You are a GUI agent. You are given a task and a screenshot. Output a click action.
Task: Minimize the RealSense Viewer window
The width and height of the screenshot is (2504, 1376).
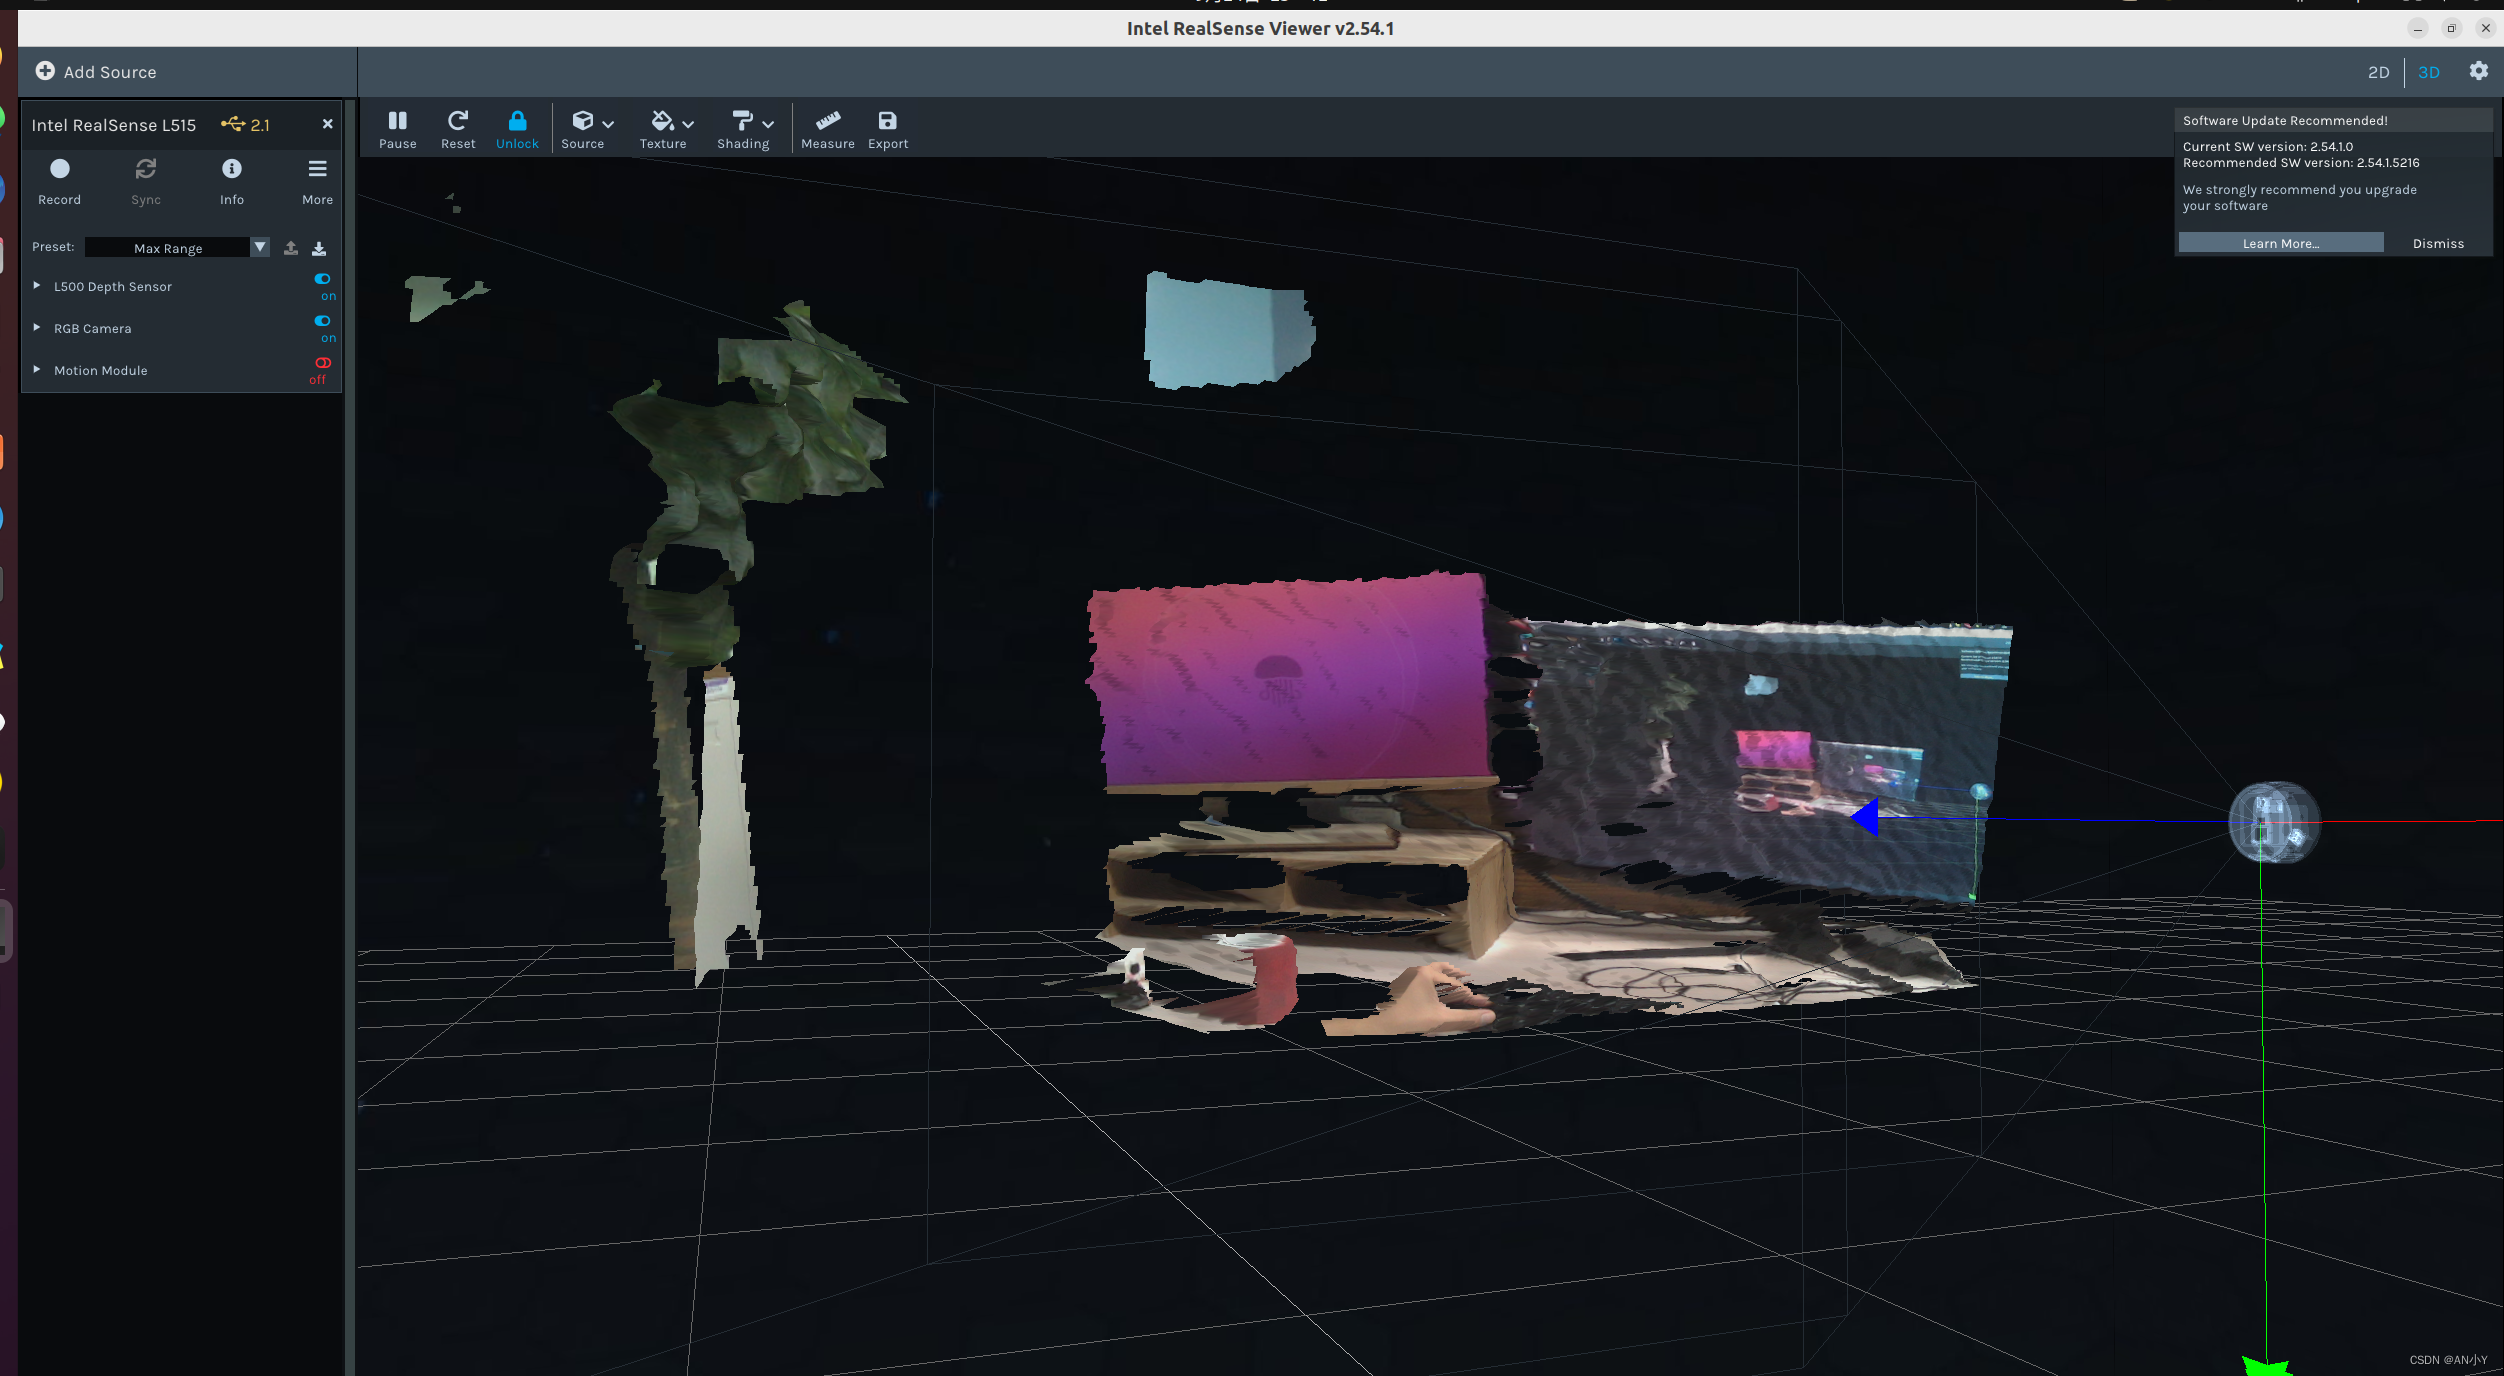(2418, 28)
